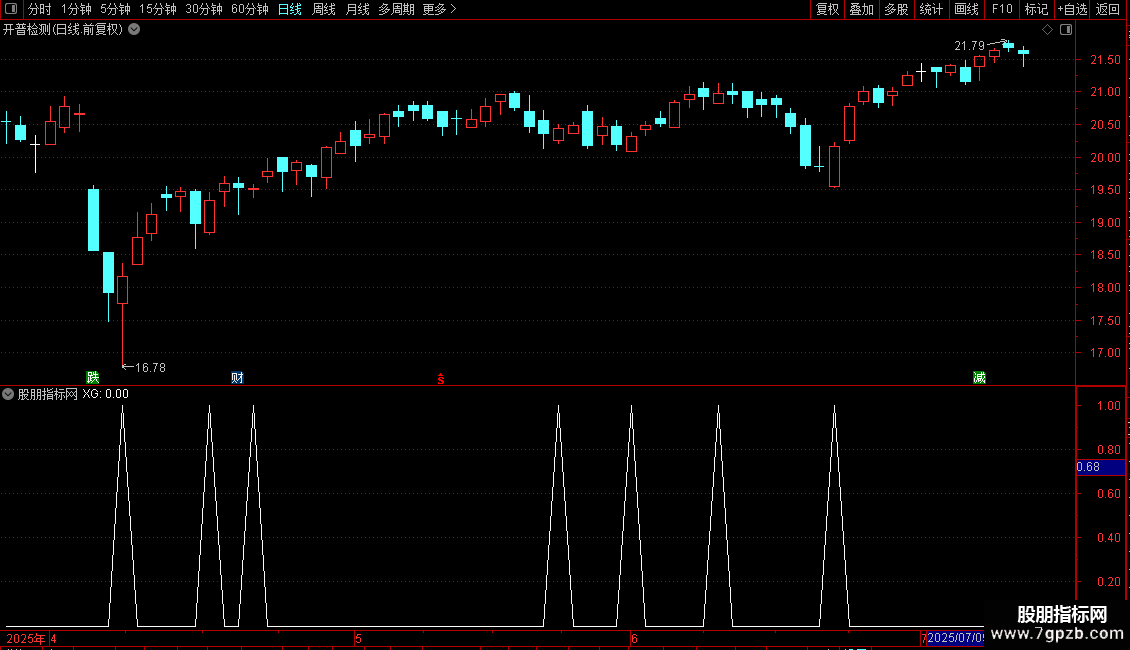Click the month 6 timeline marker

634,638
